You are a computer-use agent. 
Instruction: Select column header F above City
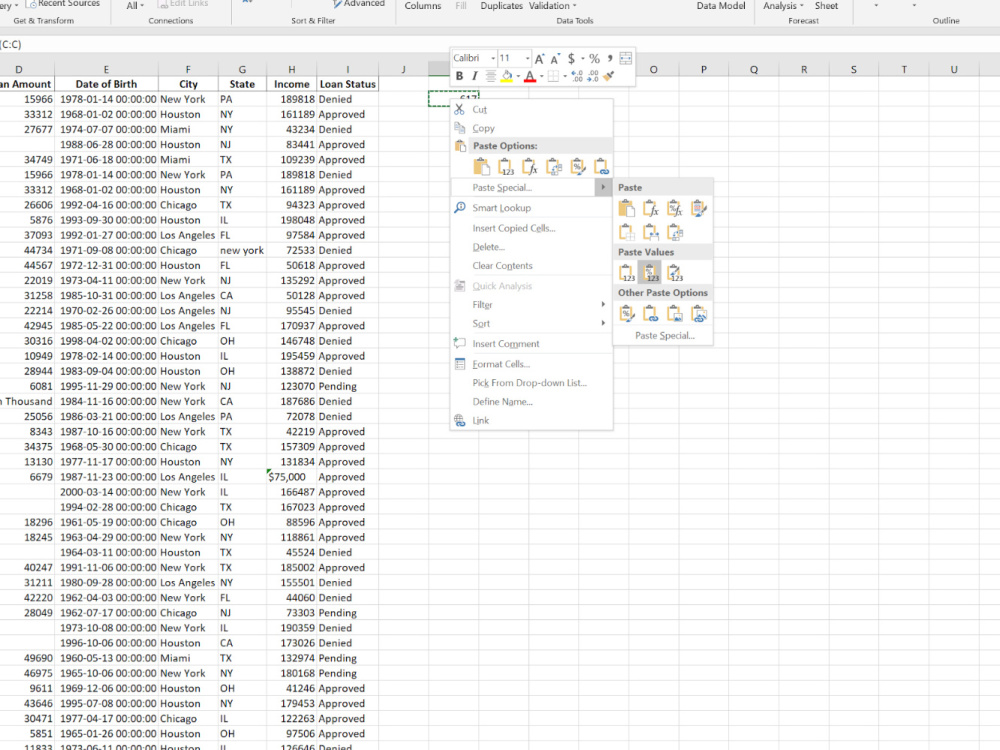(x=188, y=70)
